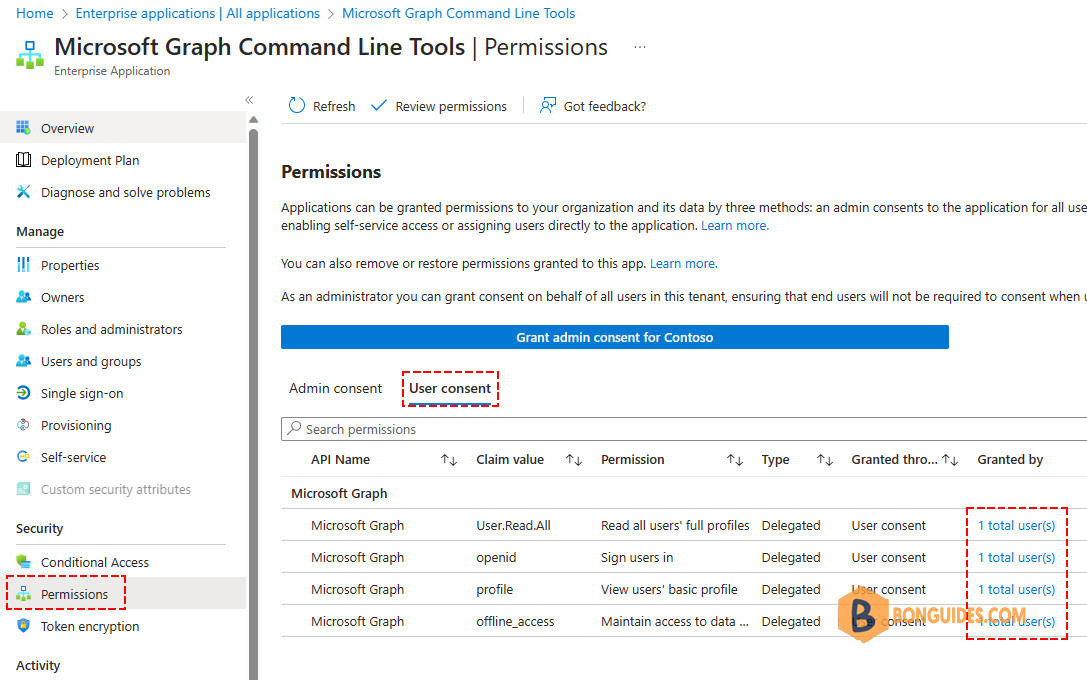This screenshot has width=1087, height=680.
Task: Click the Owners people icon
Action: point(23,297)
